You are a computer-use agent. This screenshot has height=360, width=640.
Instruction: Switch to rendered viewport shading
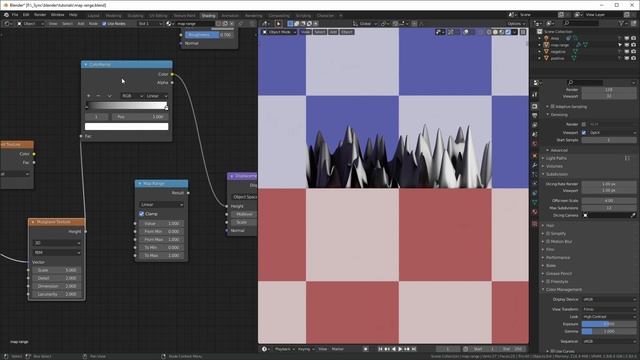508,32
